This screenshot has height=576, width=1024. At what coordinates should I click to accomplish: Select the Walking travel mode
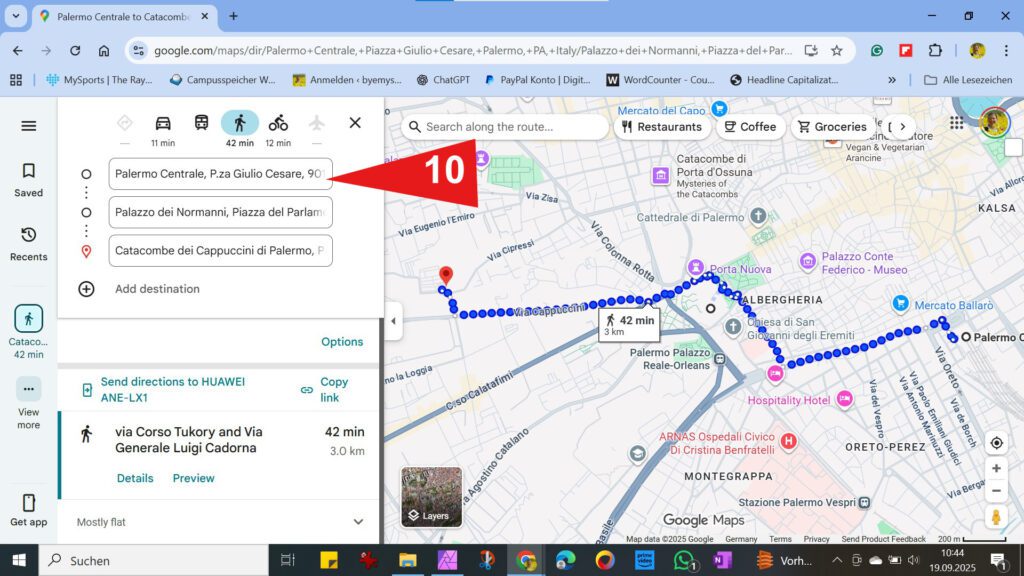240,123
